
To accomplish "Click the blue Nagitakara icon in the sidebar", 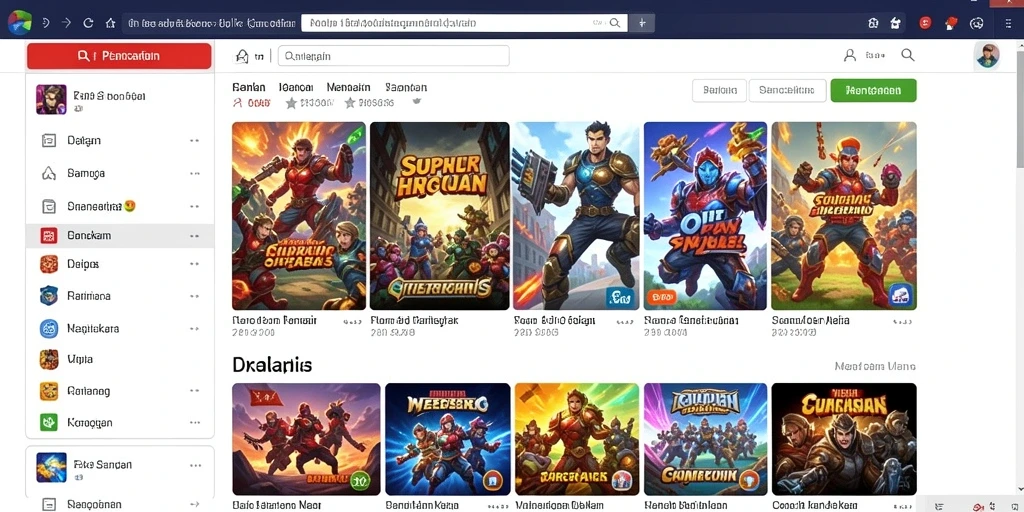I will click(x=49, y=328).
